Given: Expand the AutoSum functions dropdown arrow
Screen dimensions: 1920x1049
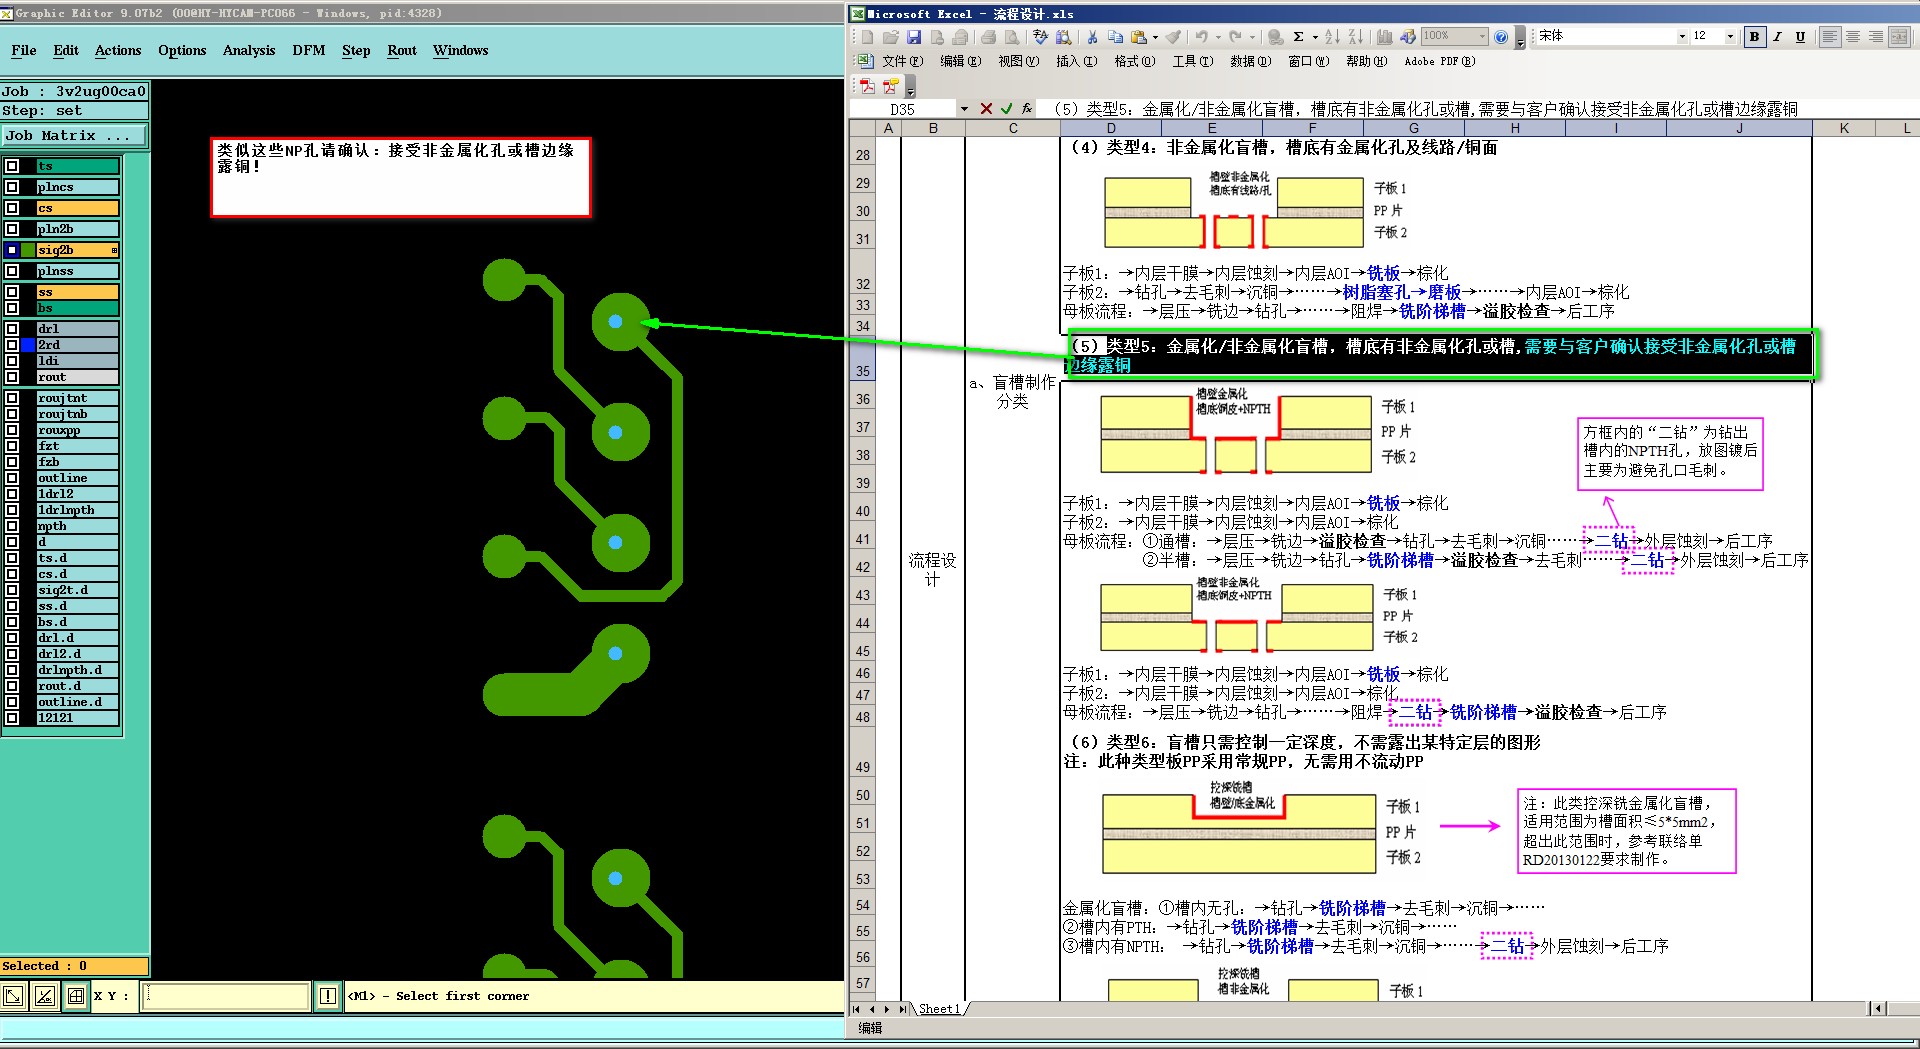Looking at the screenshot, I should [1315, 37].
